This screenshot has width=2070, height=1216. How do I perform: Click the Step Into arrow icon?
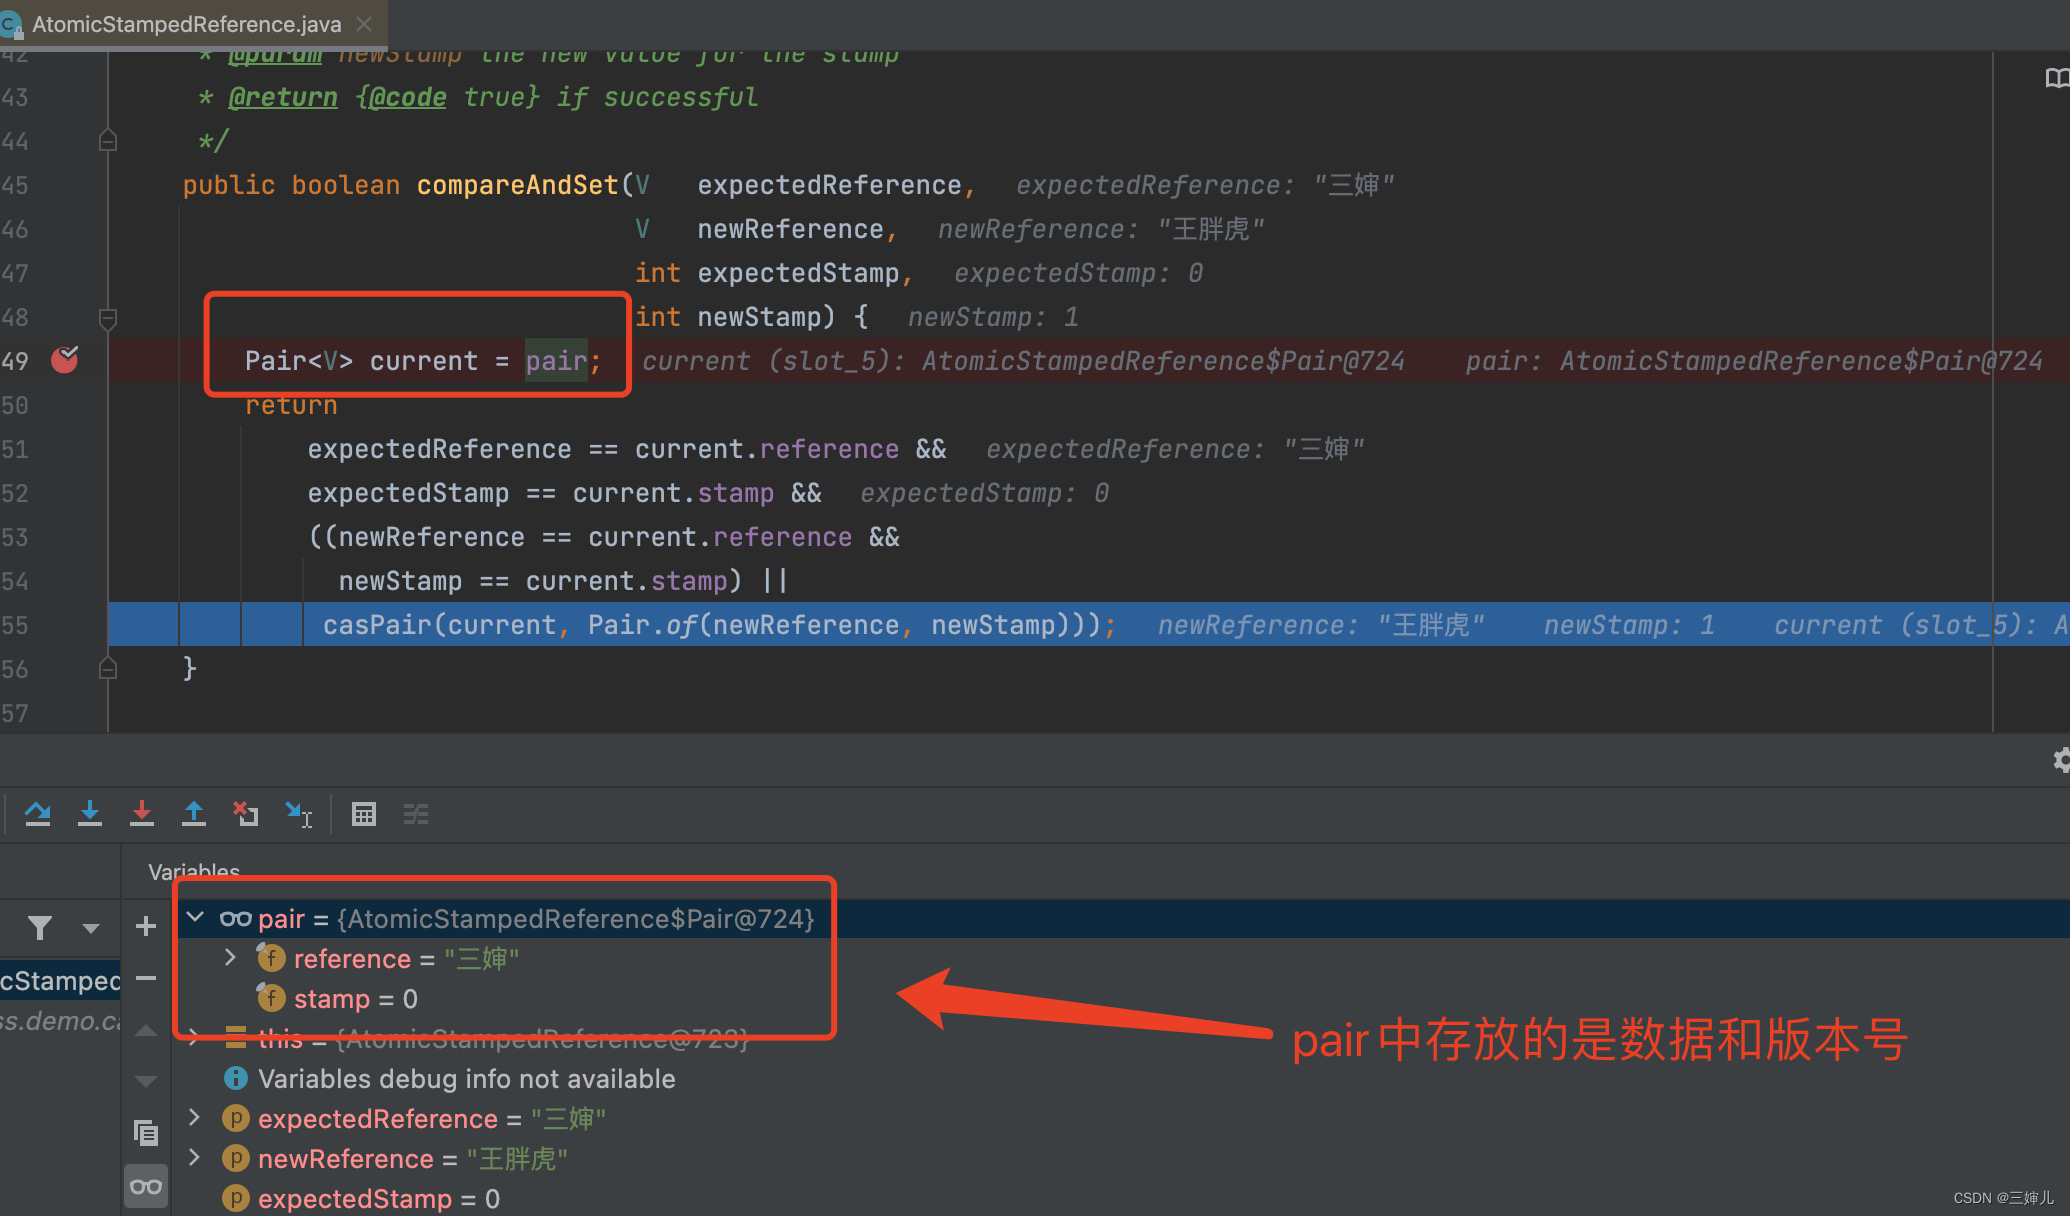point(90,814)
